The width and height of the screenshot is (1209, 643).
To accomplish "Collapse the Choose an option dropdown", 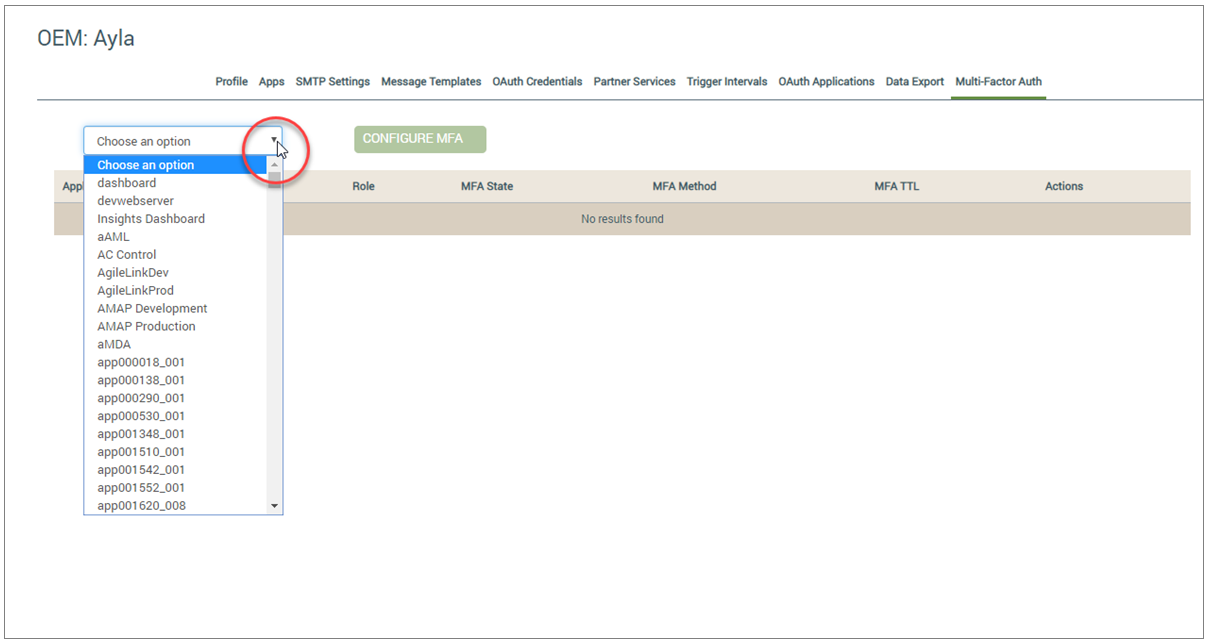I will point(183,141).
